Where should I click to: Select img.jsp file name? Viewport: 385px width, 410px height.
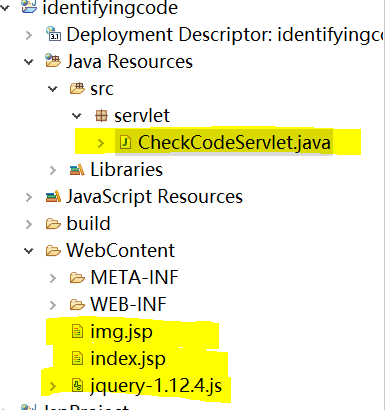tap(122, 333)
